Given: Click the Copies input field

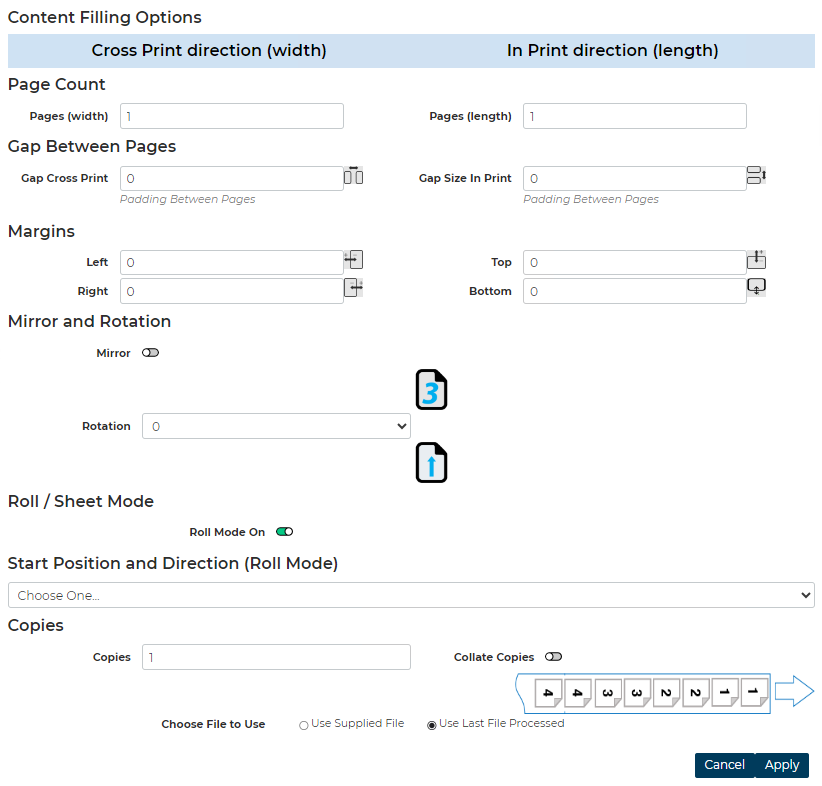Looking at the screenshot, I should 276,657.
